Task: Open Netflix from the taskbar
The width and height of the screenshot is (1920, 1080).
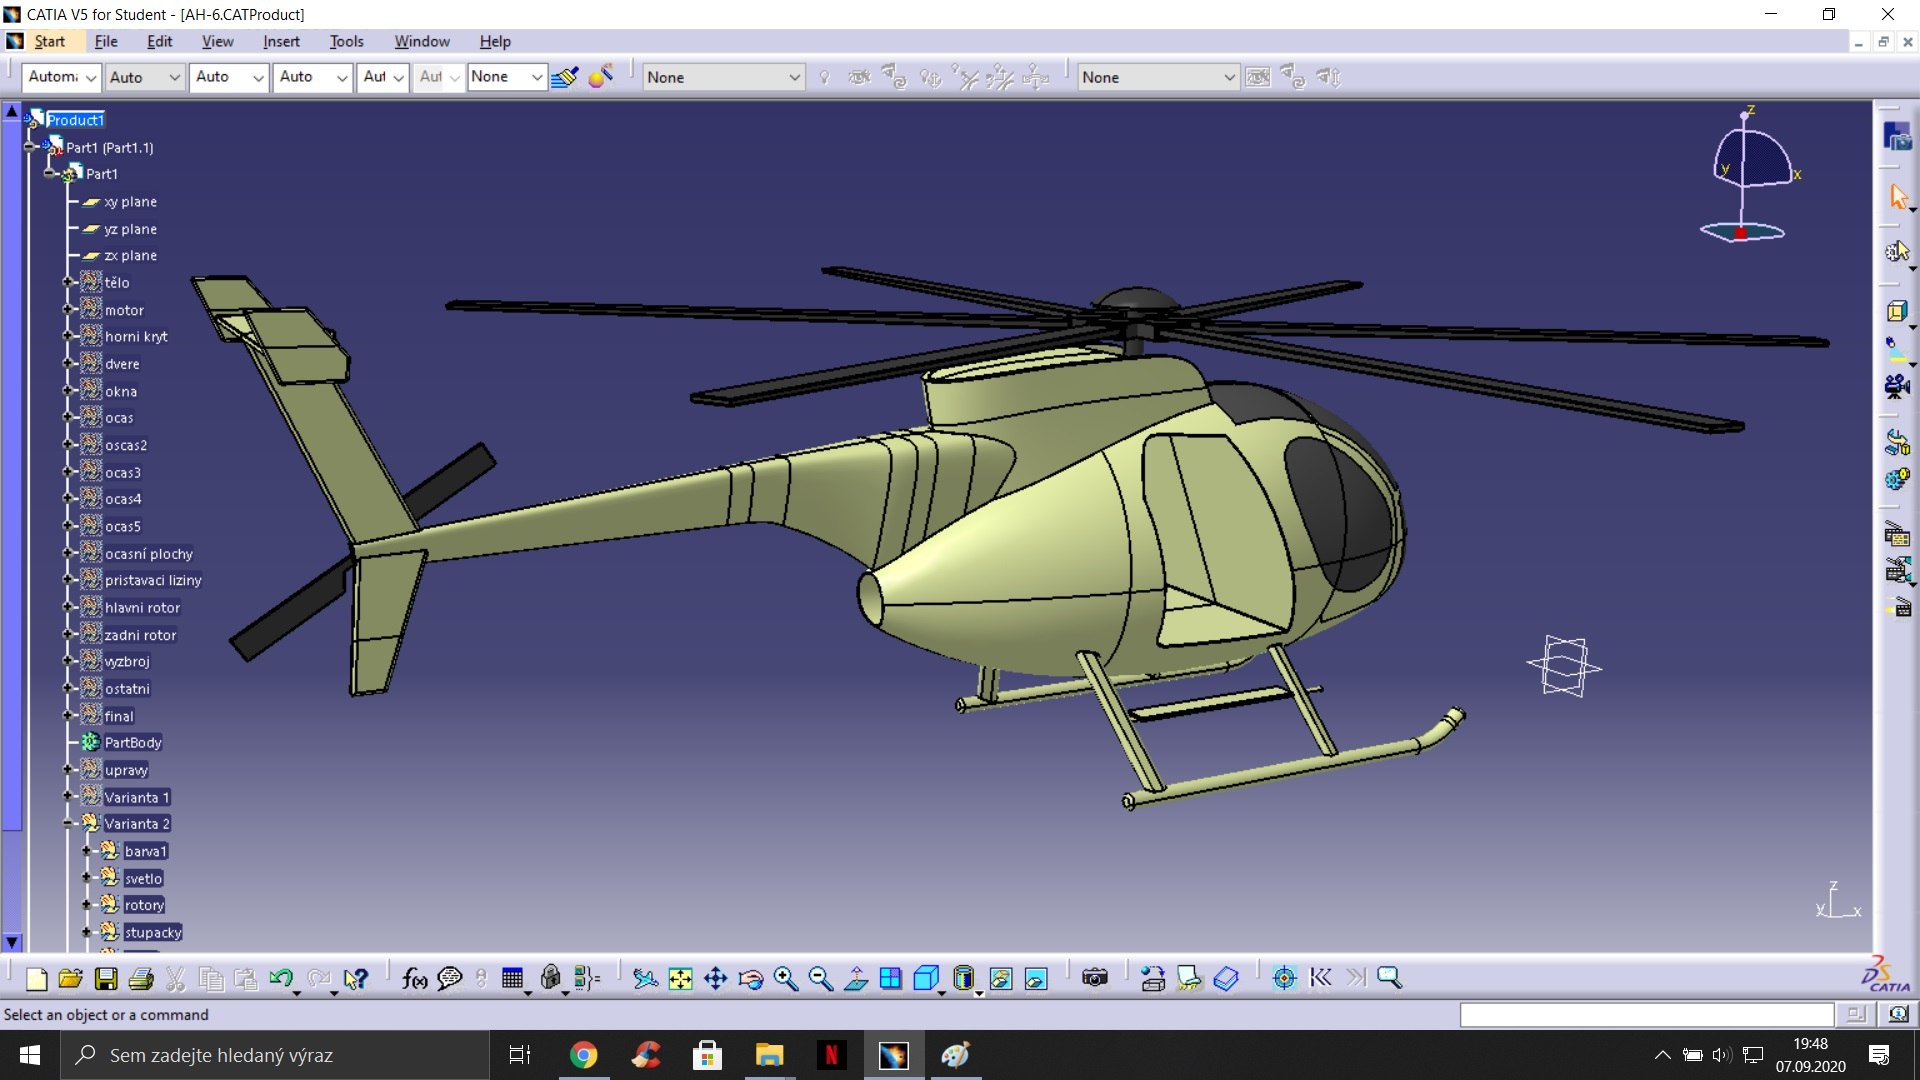Action: (x=831, y=1055)
